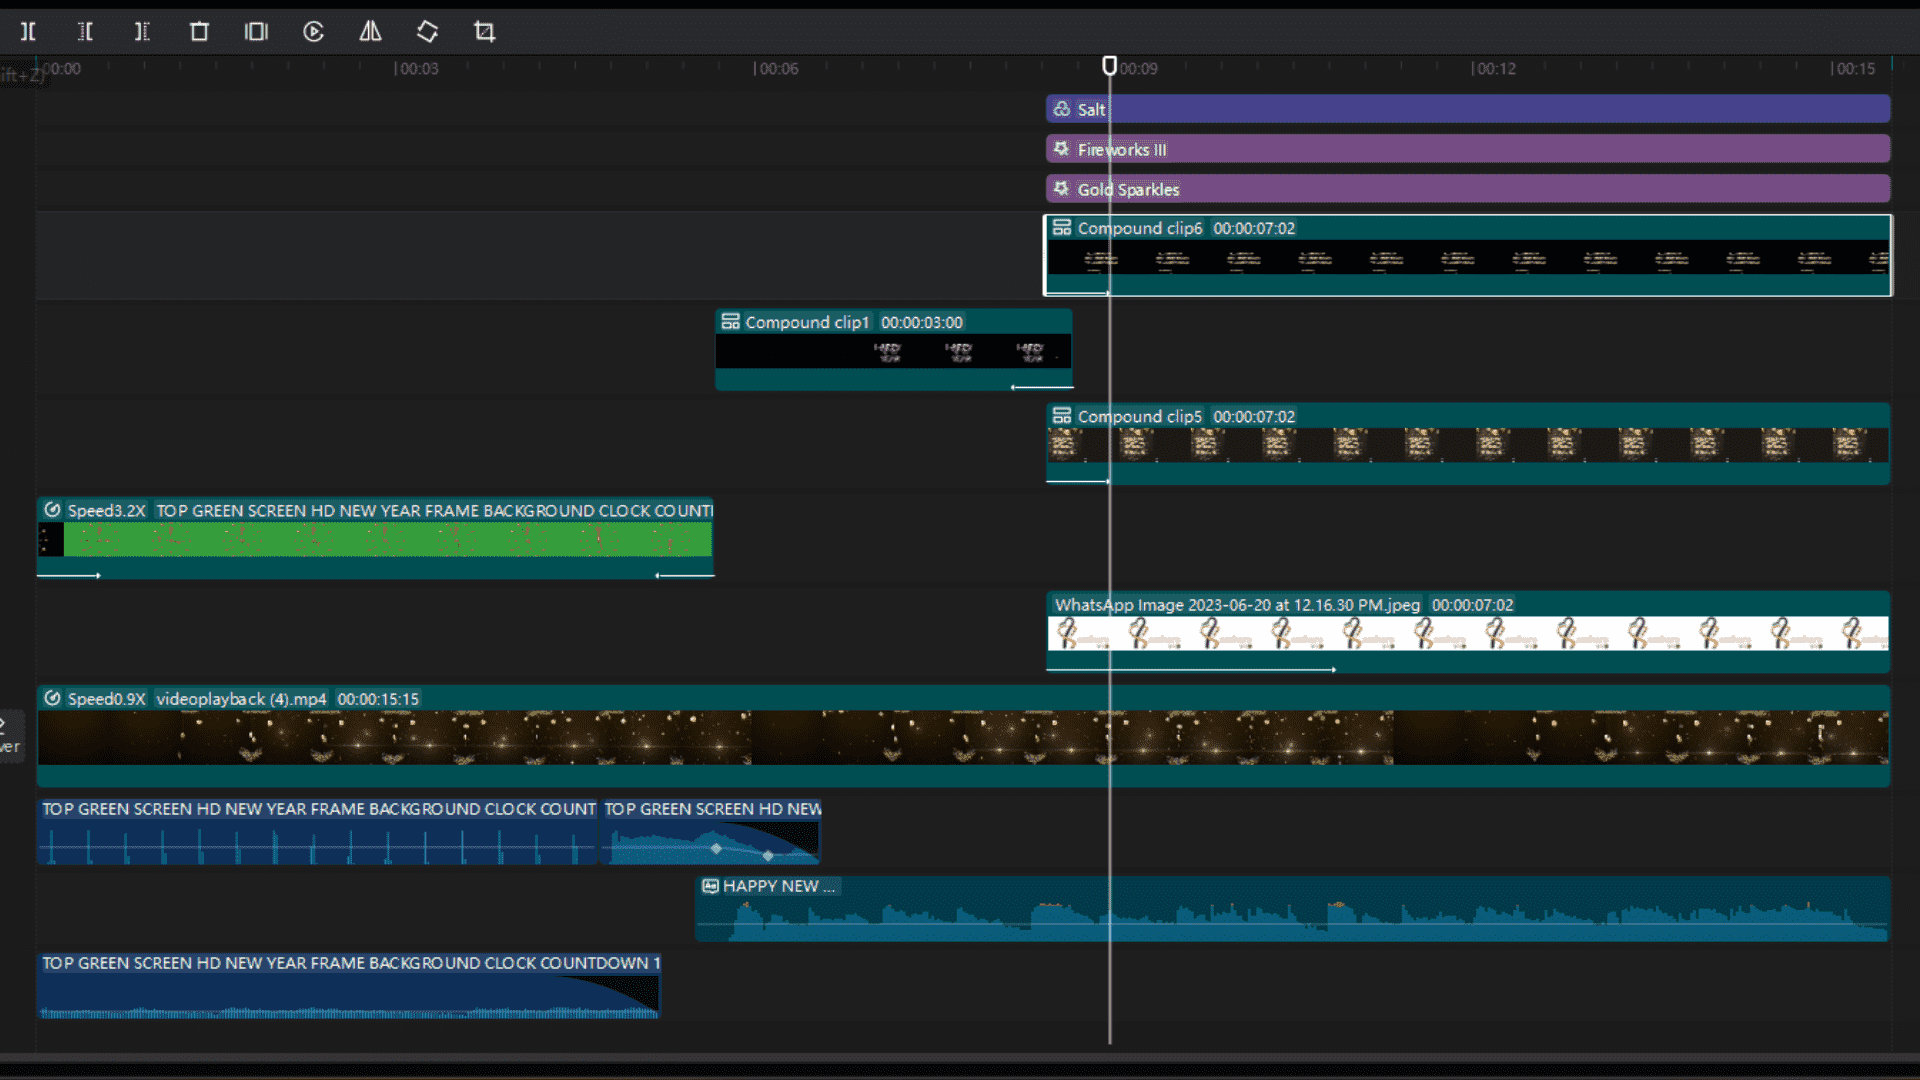The width and height of the screenshot is (1920, 1080).
Task: Select the first TOP GREEN SCREEN audio clip
Action: [318, 832]
